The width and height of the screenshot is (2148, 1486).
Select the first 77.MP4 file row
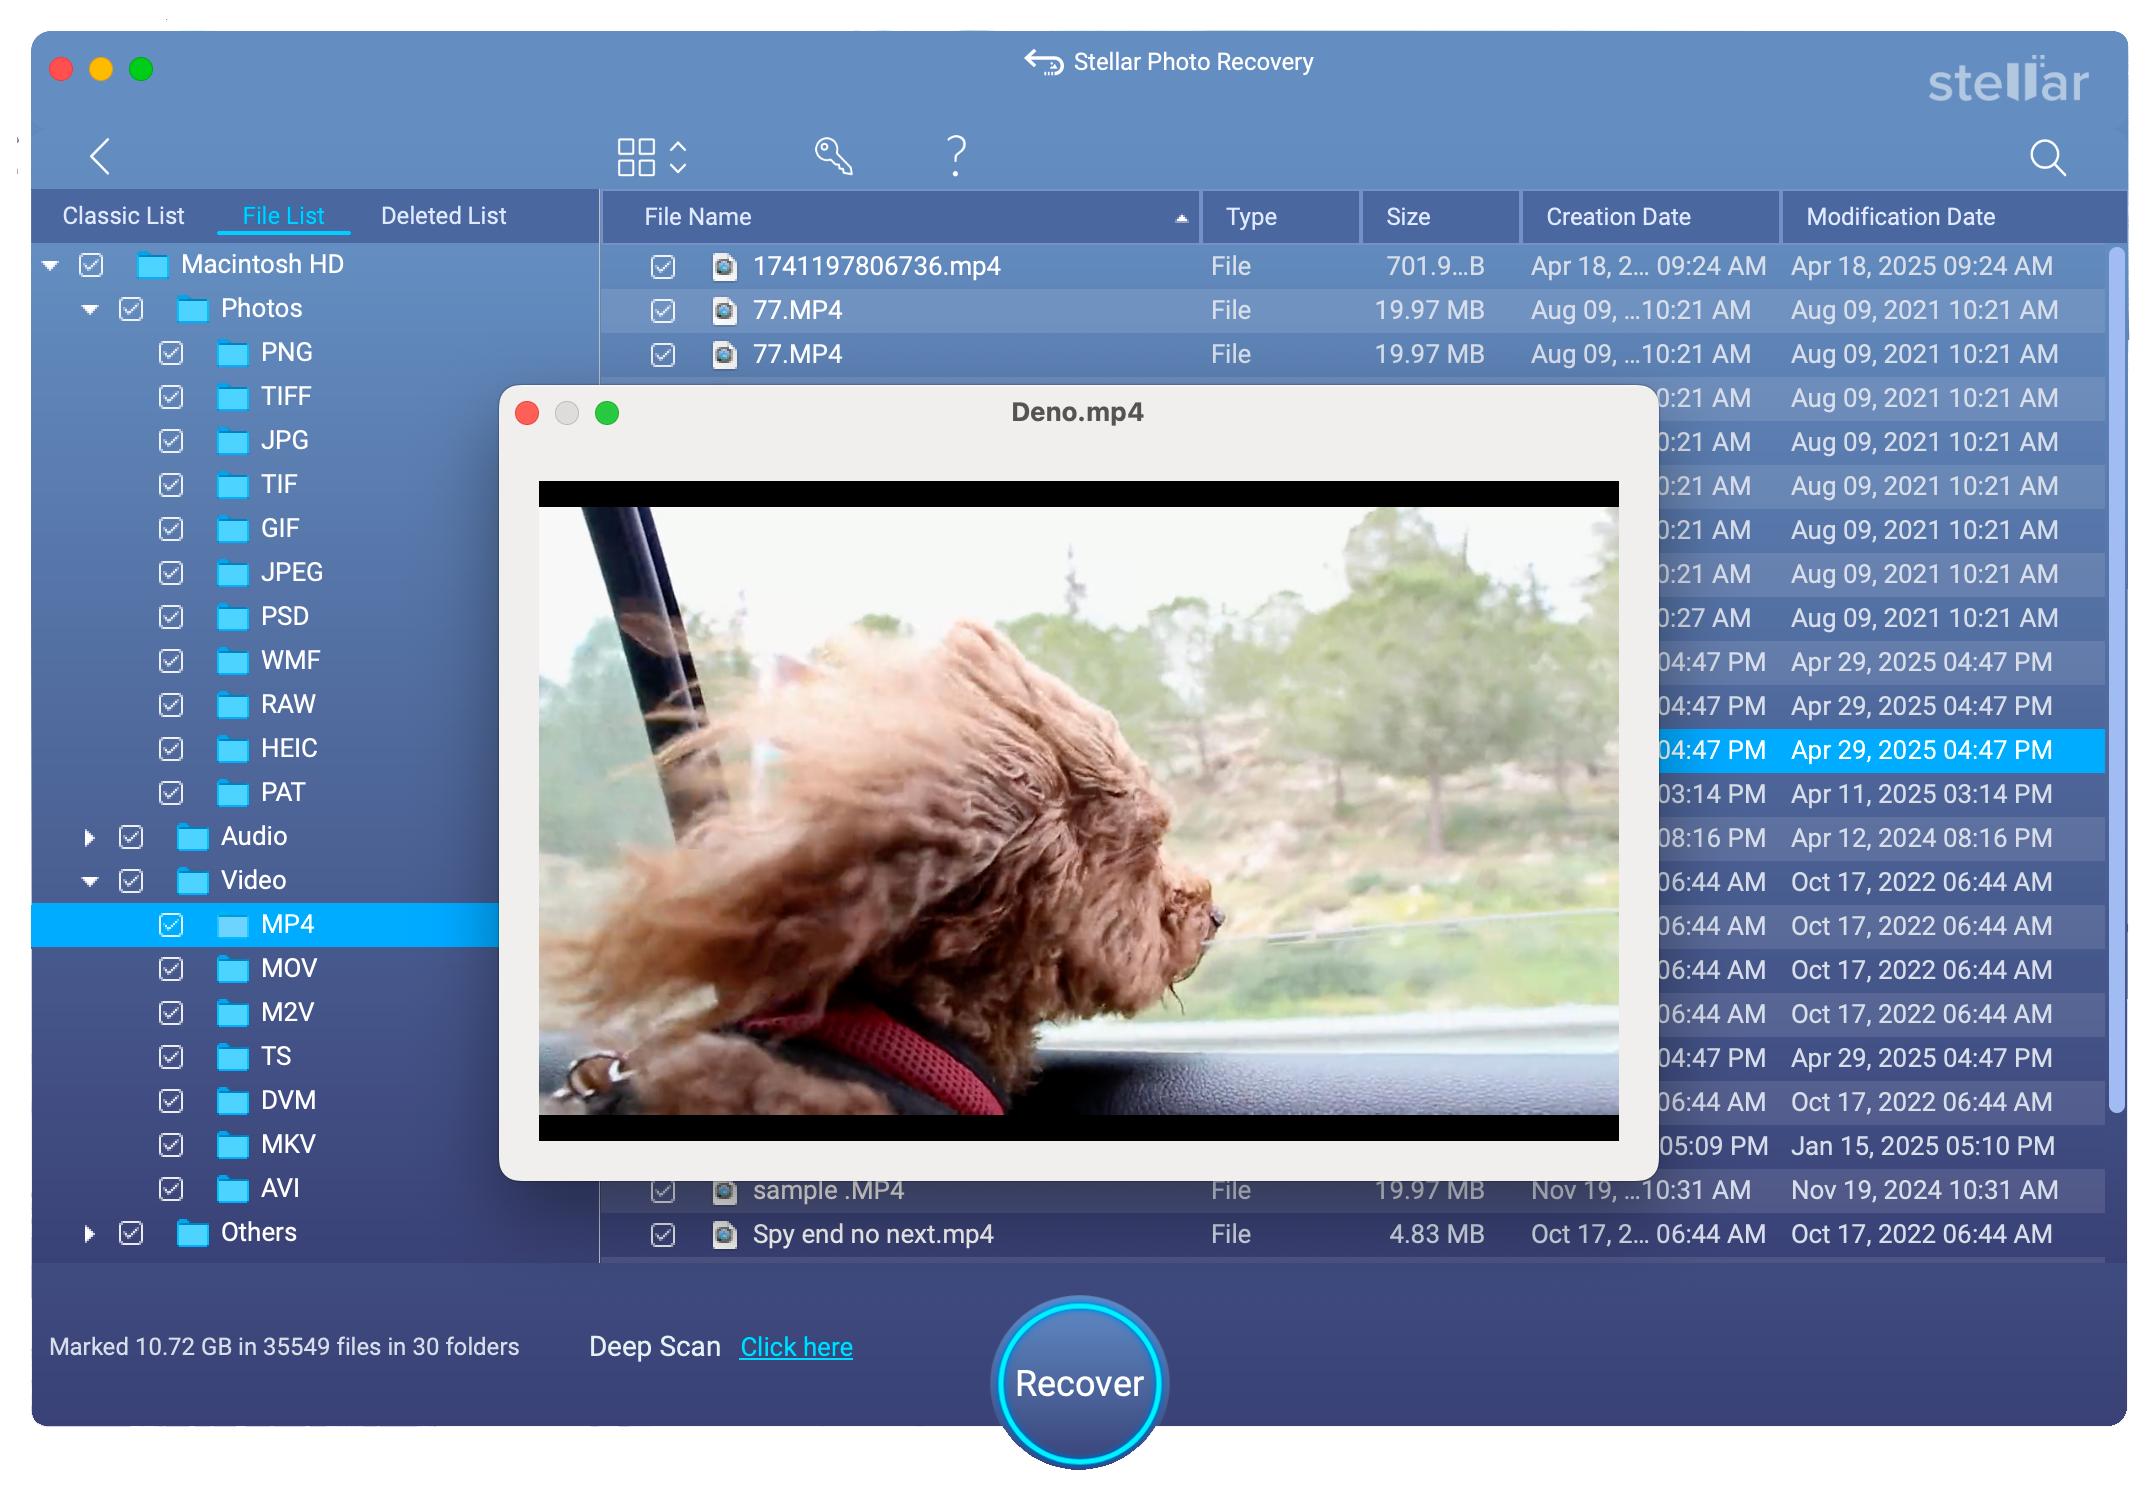(1352, 311)
